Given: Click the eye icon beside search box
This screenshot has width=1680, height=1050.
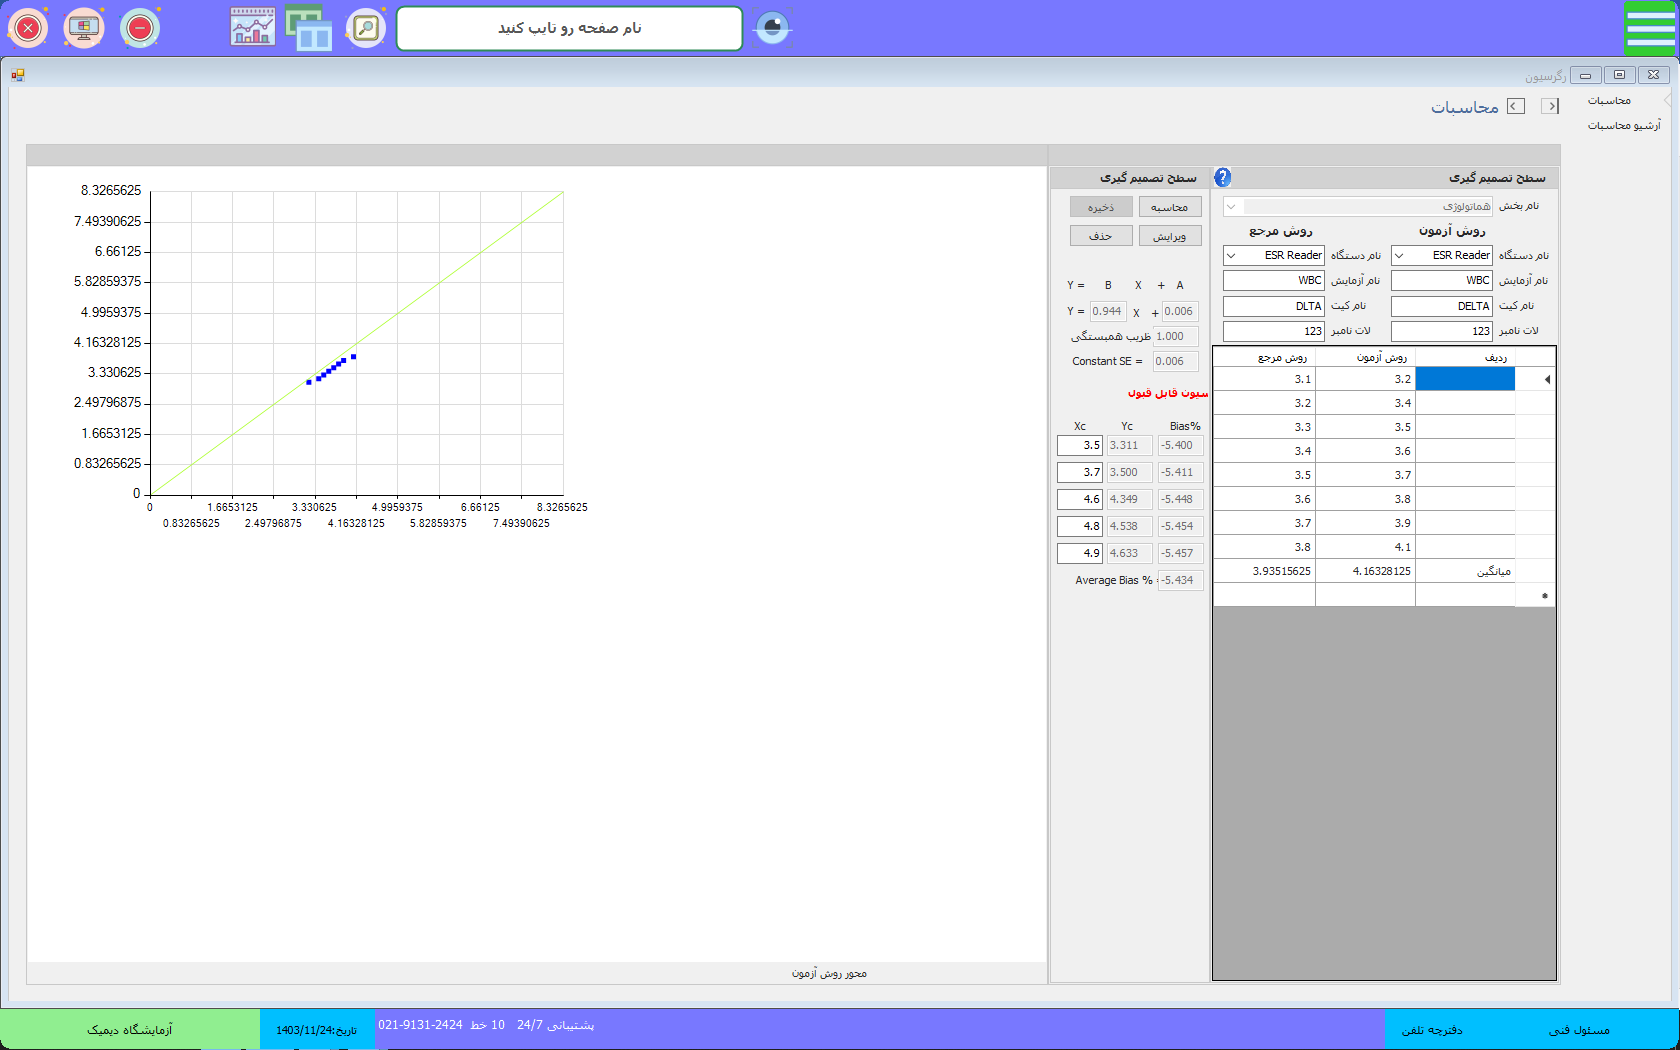Looking at the screenshot, I should click(x=772, y=28).
